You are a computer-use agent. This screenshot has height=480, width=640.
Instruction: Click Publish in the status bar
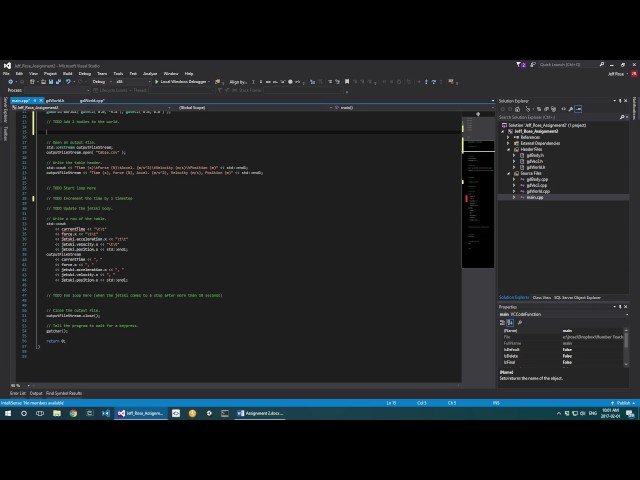point(623,403)
